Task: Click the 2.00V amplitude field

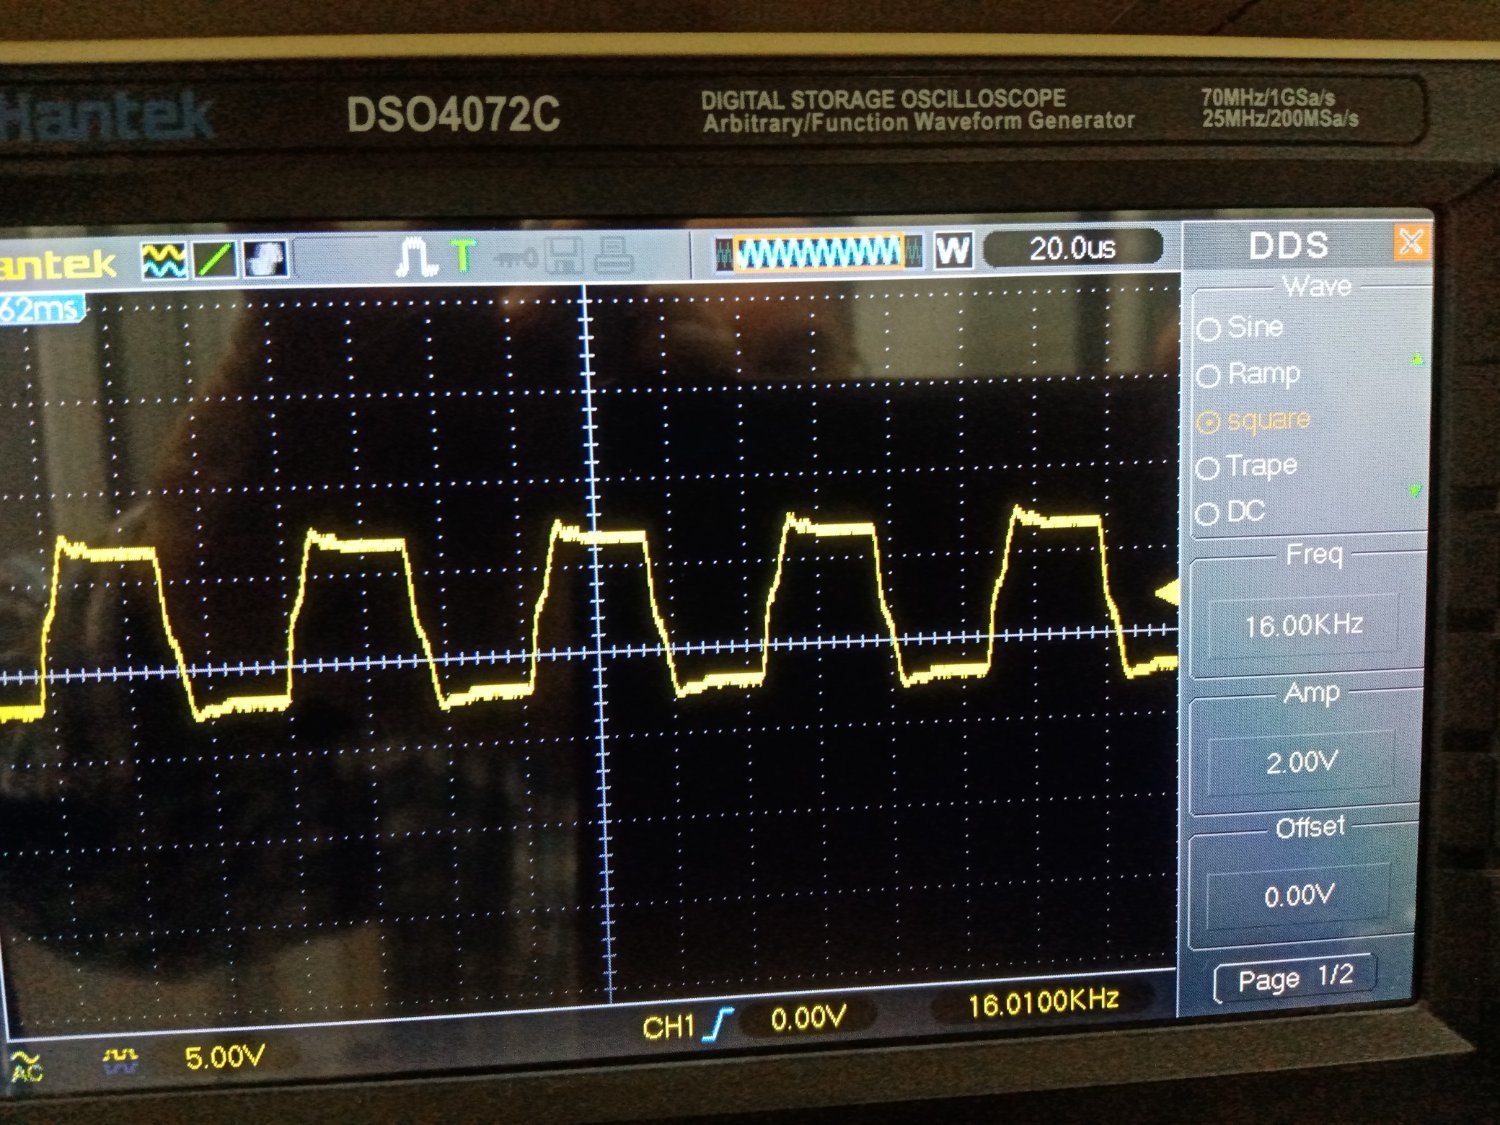Action: (x=1301, y=763)
